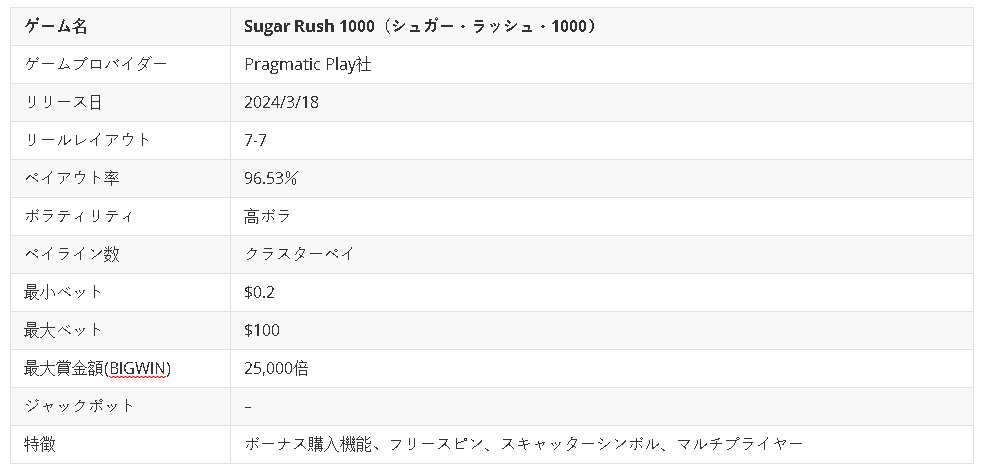Select the 高ボラ volatility value

click(x=267, y=217)
